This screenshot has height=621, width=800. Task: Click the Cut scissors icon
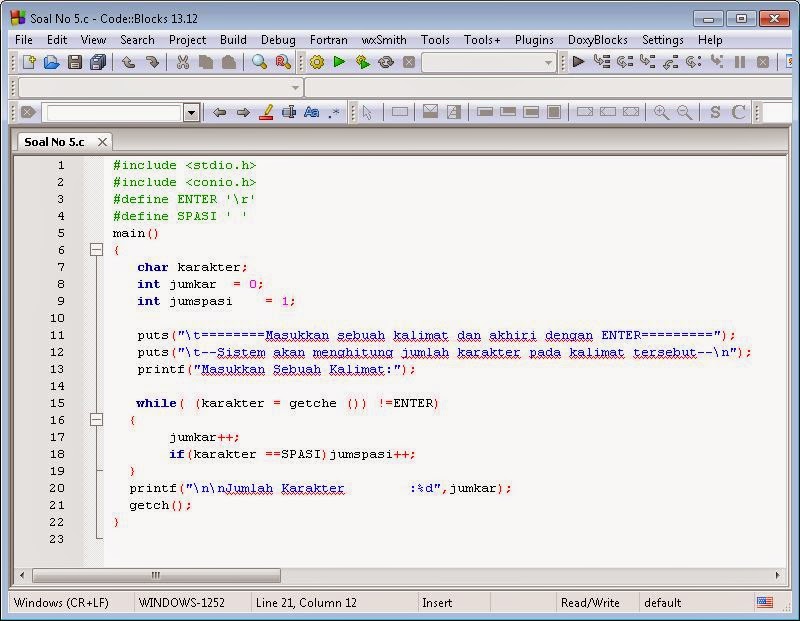pos(183,62)
